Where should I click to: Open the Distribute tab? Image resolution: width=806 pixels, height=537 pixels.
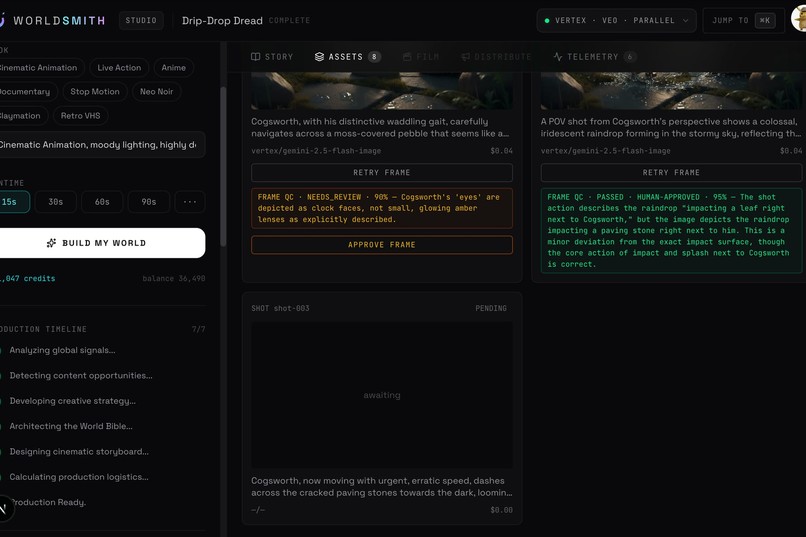(x=496, y=57)
